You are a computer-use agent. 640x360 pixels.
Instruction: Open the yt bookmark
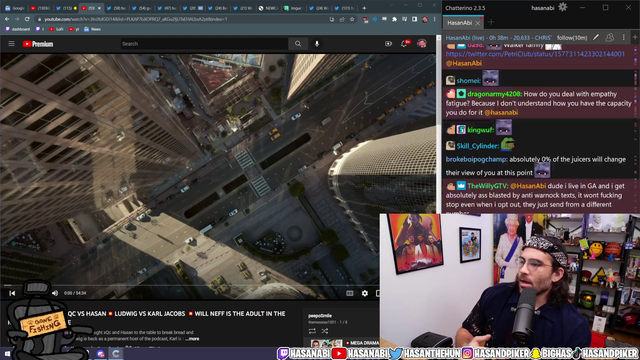pos(74,29)
